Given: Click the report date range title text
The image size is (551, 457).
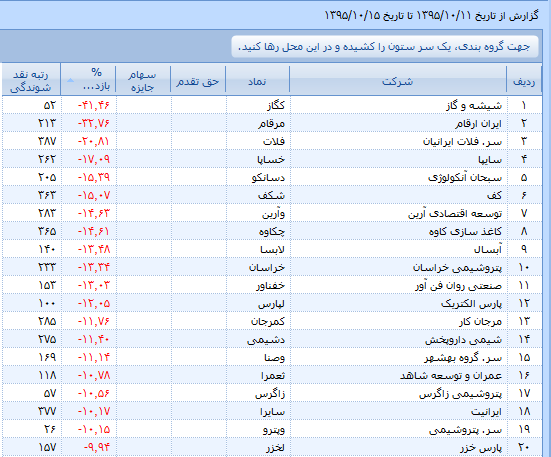Looking at the screenshot, I should click(431, 15).
